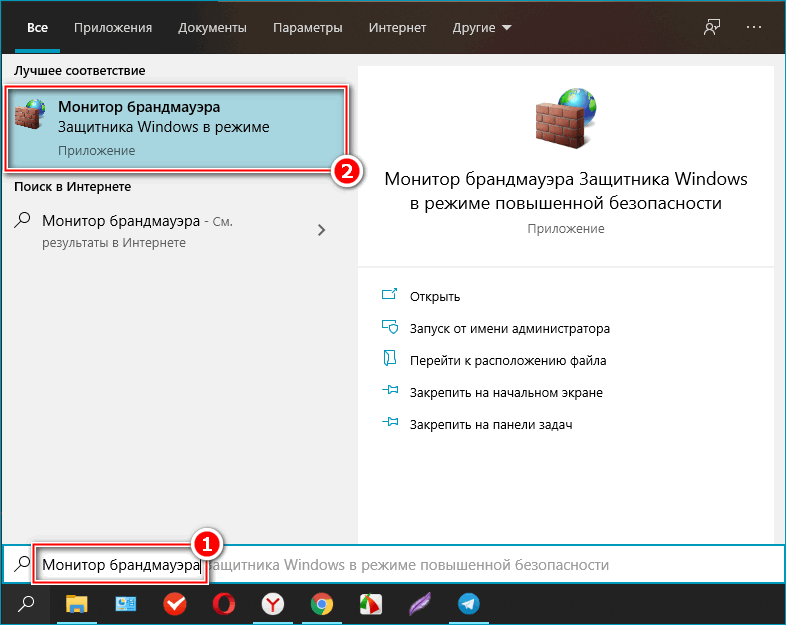The image size is (786, 625).
Task: Click large firewall icon in preview pane
Action: (x=566, y=118)
